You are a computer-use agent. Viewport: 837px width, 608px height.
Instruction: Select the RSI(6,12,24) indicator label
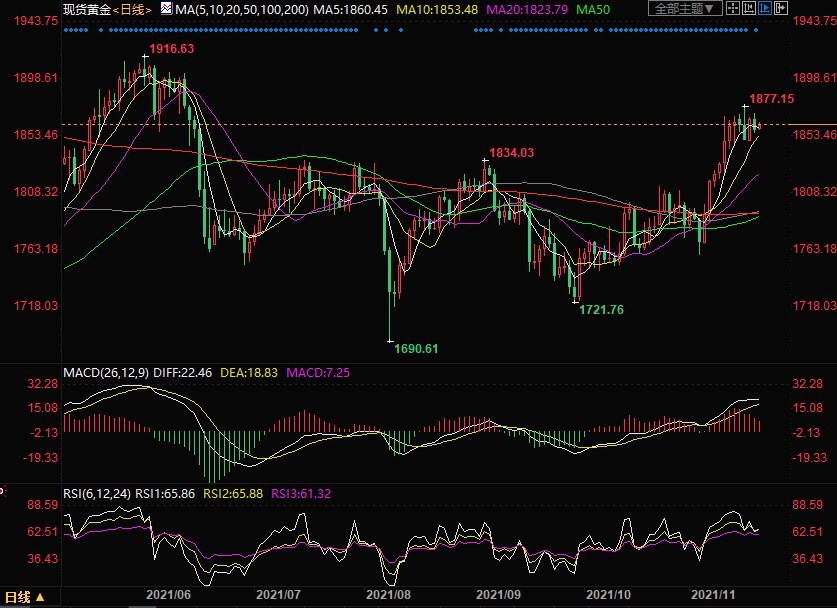pos(99,493)
